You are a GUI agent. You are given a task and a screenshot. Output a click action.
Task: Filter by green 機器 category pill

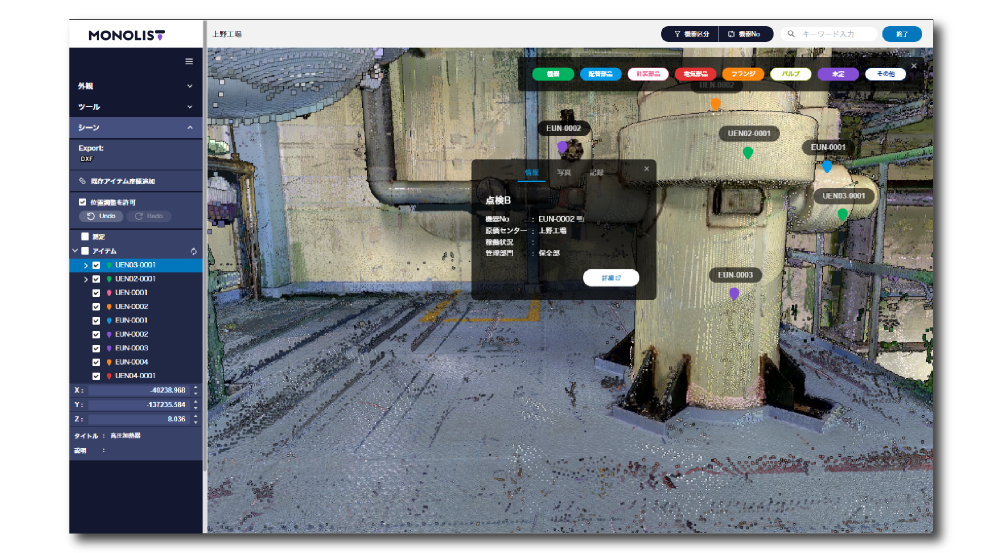(553, 74)
